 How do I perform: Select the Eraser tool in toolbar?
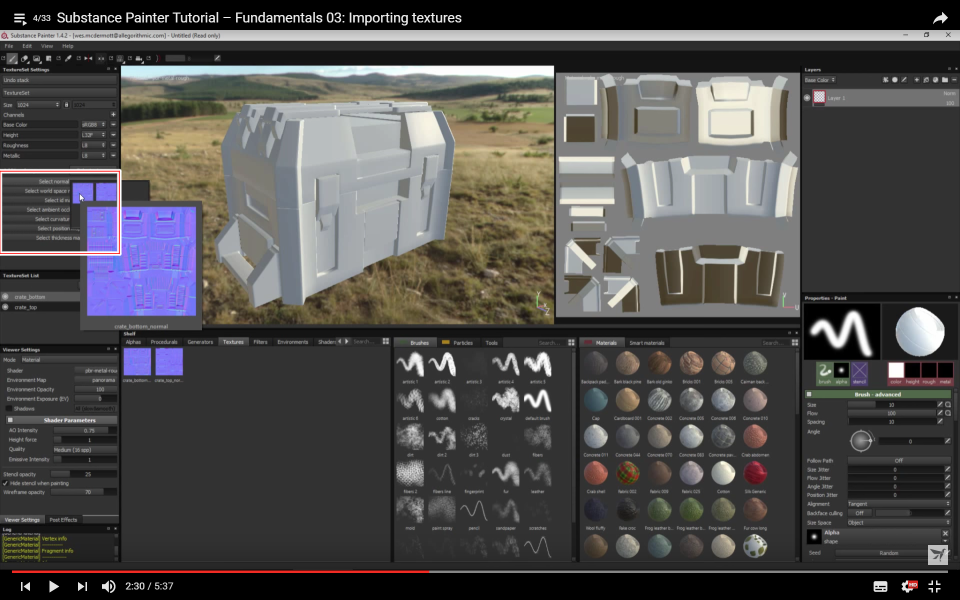(24, 59)
